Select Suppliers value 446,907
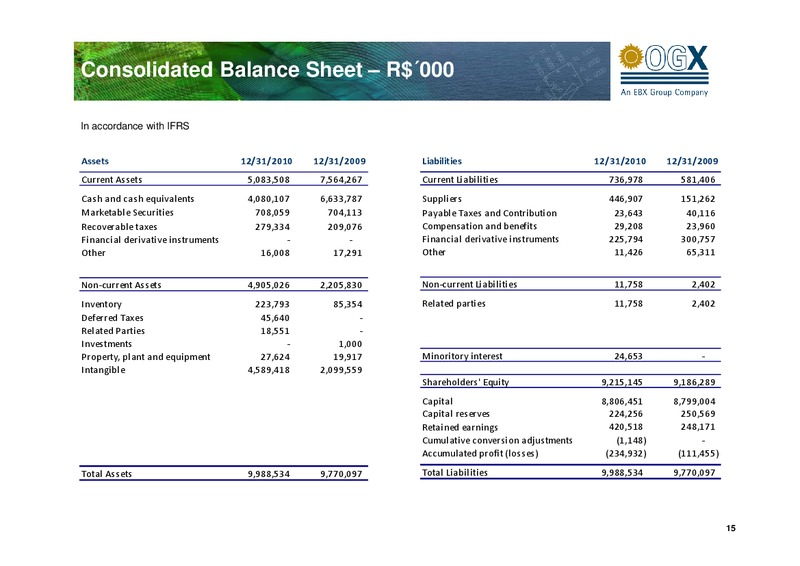 [626, 199]
